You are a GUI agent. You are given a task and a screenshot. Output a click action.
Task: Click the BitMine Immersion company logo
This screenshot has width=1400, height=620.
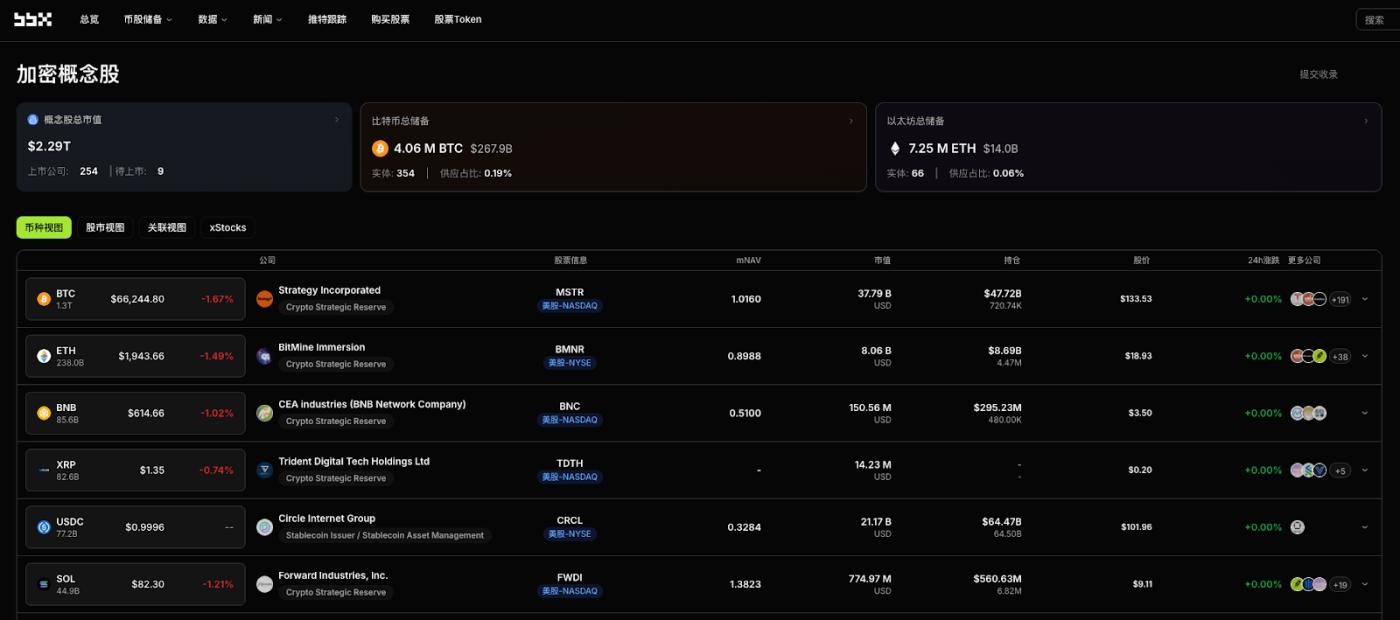(x=265, y=355)
